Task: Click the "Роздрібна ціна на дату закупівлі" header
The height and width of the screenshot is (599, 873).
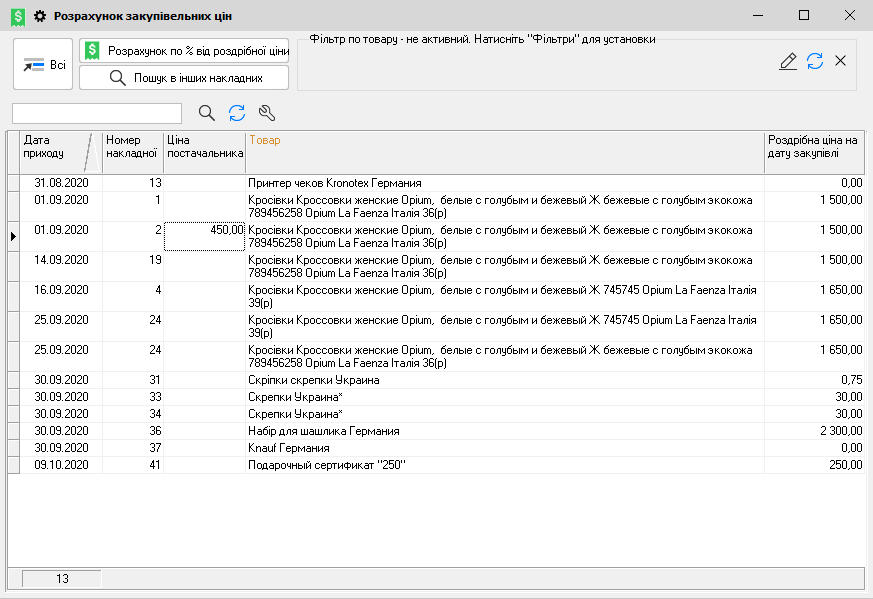Action: coord(812,147)
